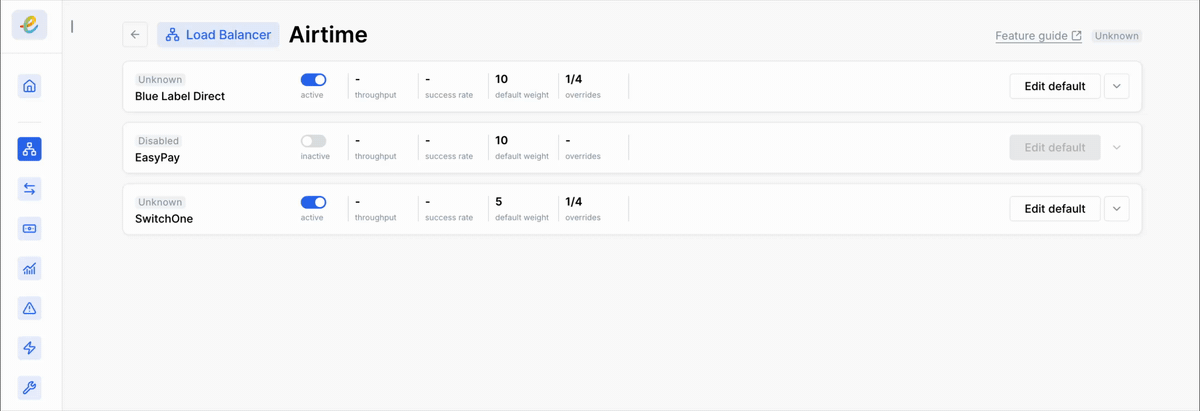Go back using the left arrow button
Image resolution: width=1200 pixels, height=411 pixels.
tap(135, 35)
